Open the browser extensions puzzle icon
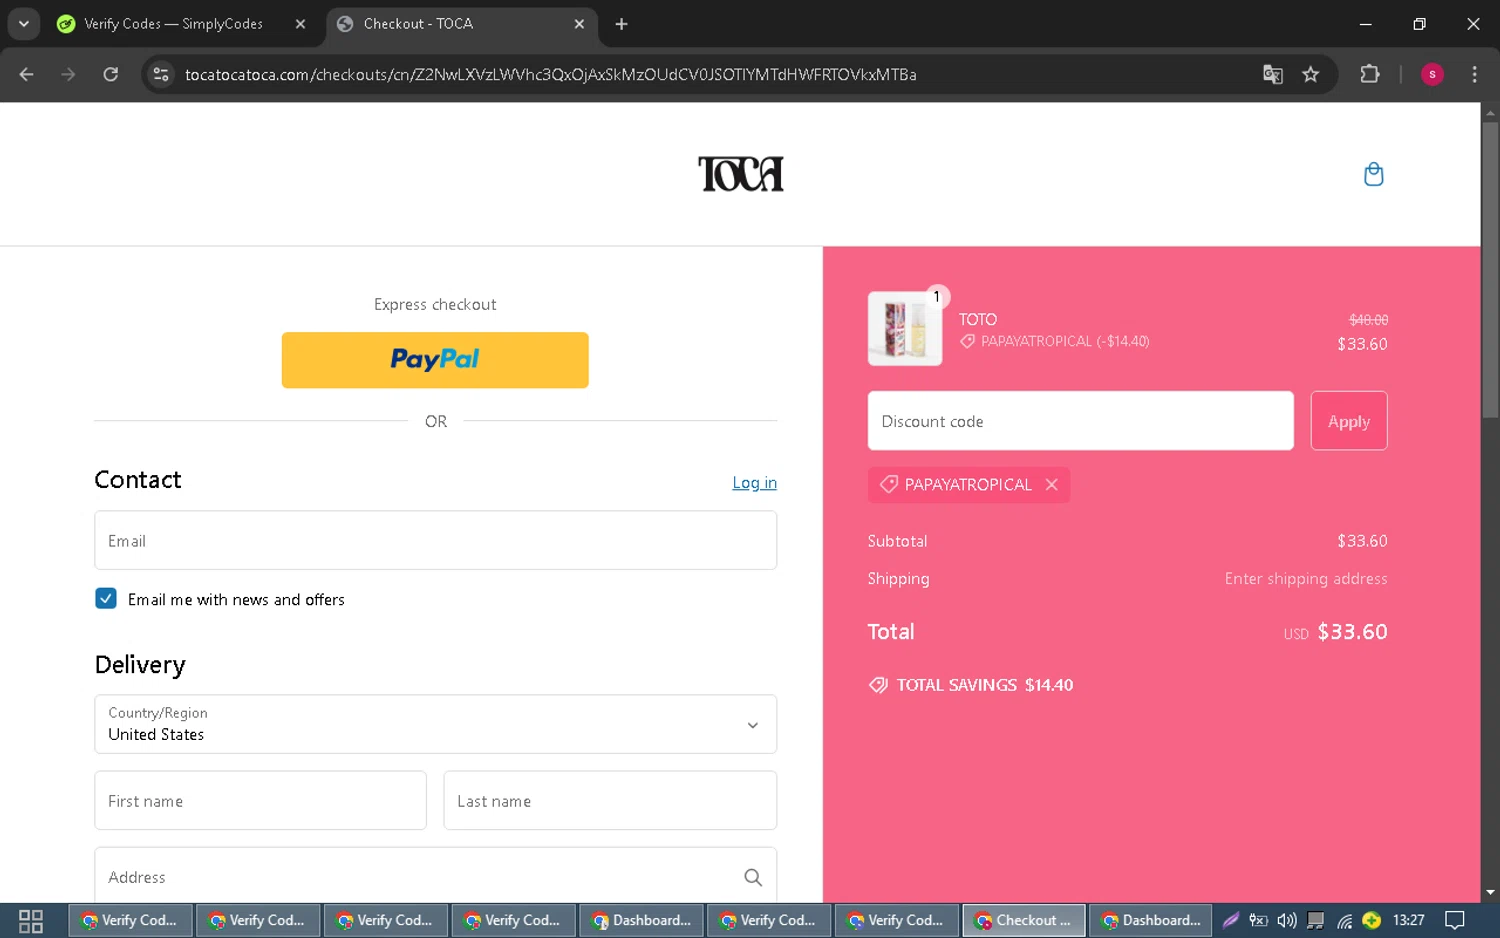Viewport: 1500px width, 938px height. [1370, 74]
